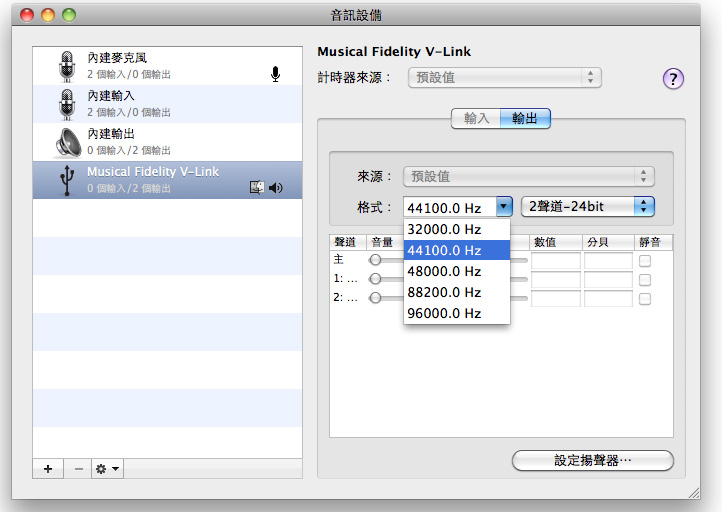Select 內建輸入 in the device list
The image size is (722, 512).
[x=167, y=104]
